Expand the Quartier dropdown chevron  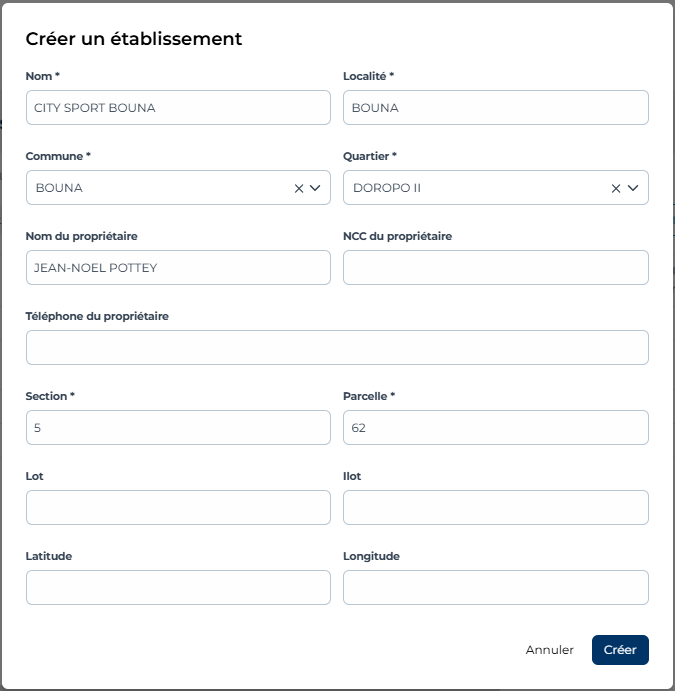(633, 188)
